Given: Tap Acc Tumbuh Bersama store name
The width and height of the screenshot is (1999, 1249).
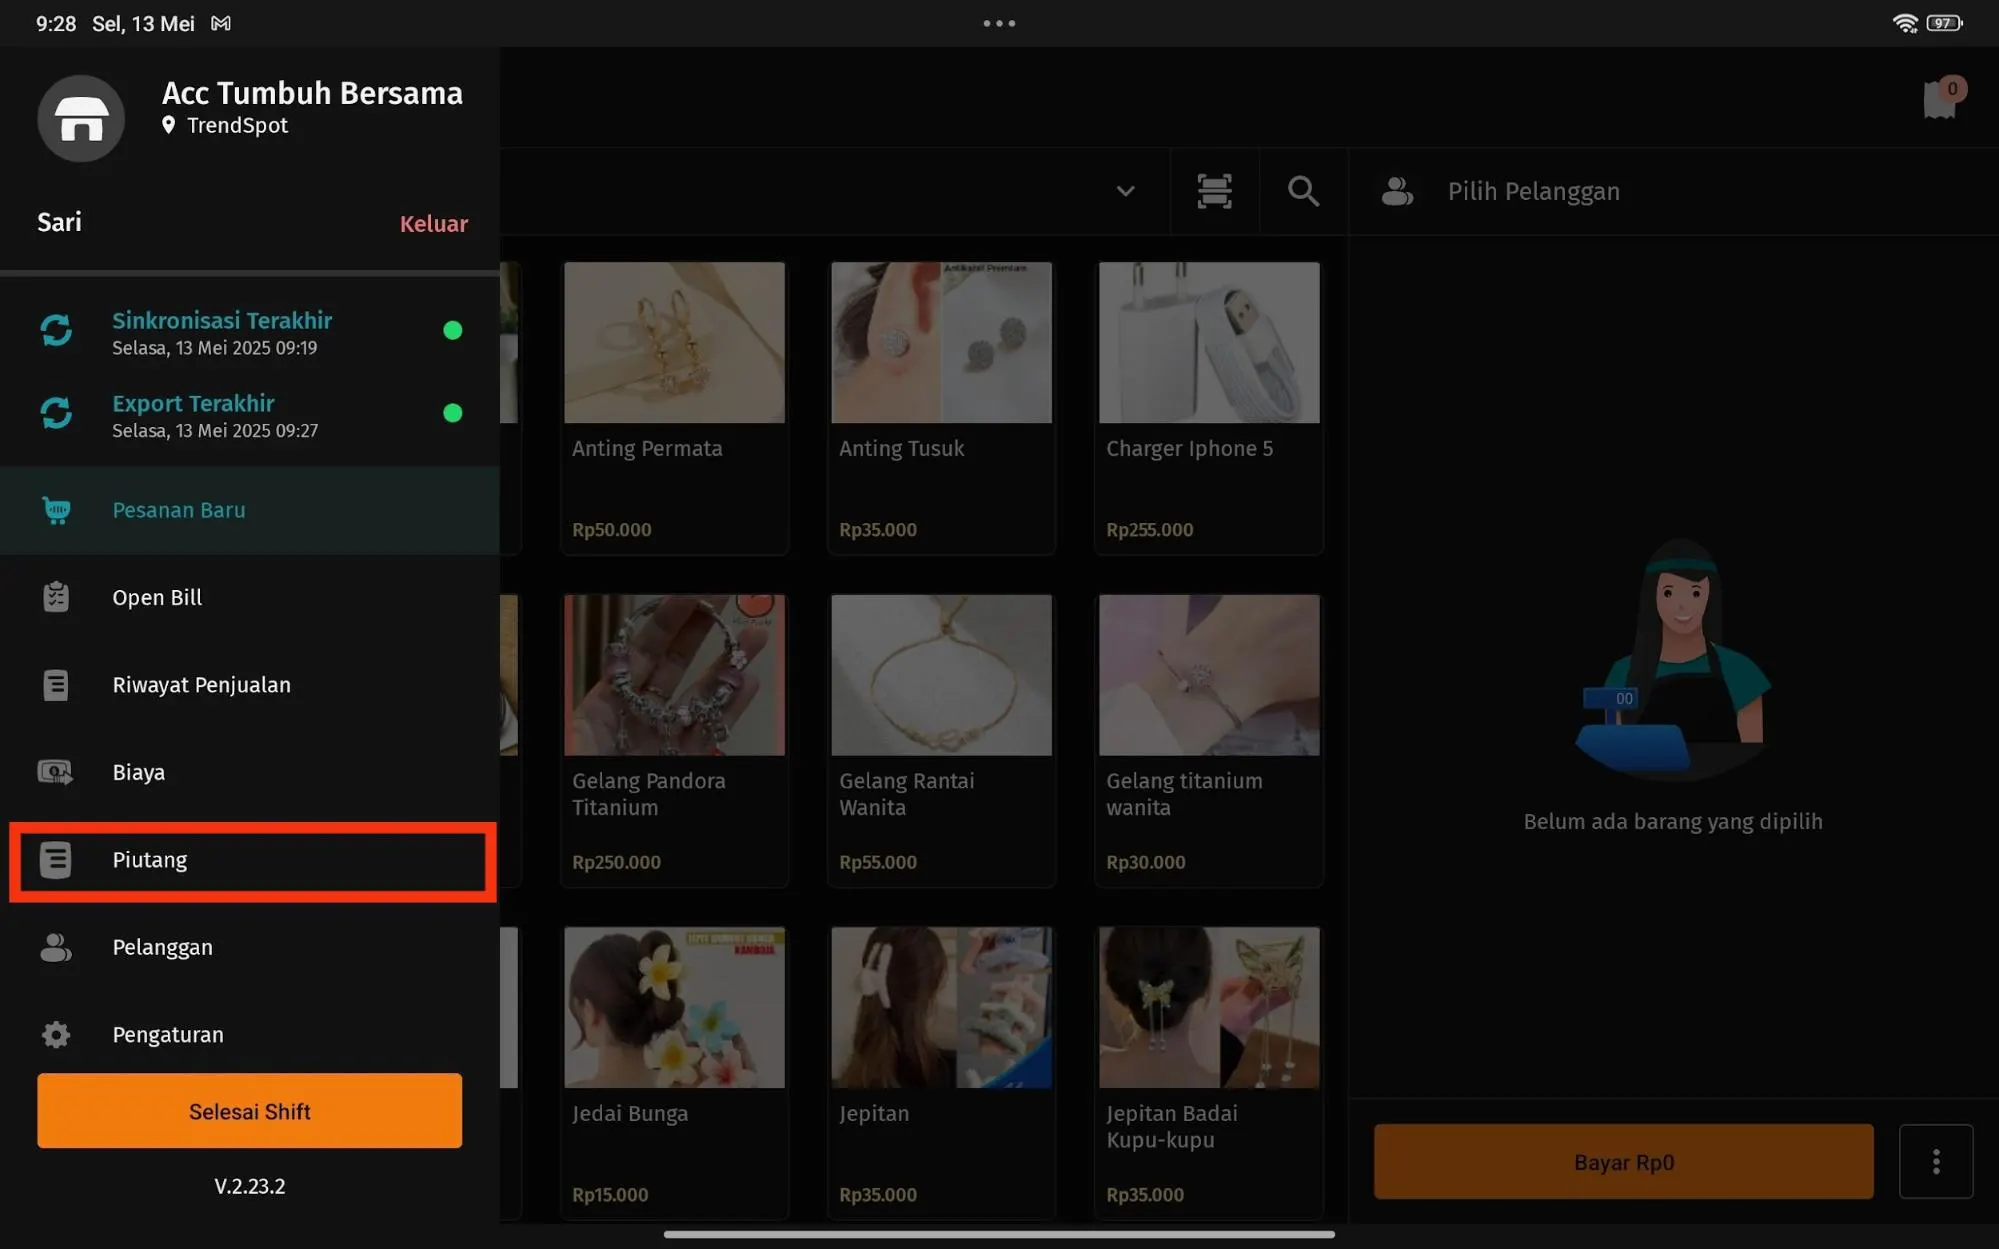Looking at the screenshot, I should 312,93.
